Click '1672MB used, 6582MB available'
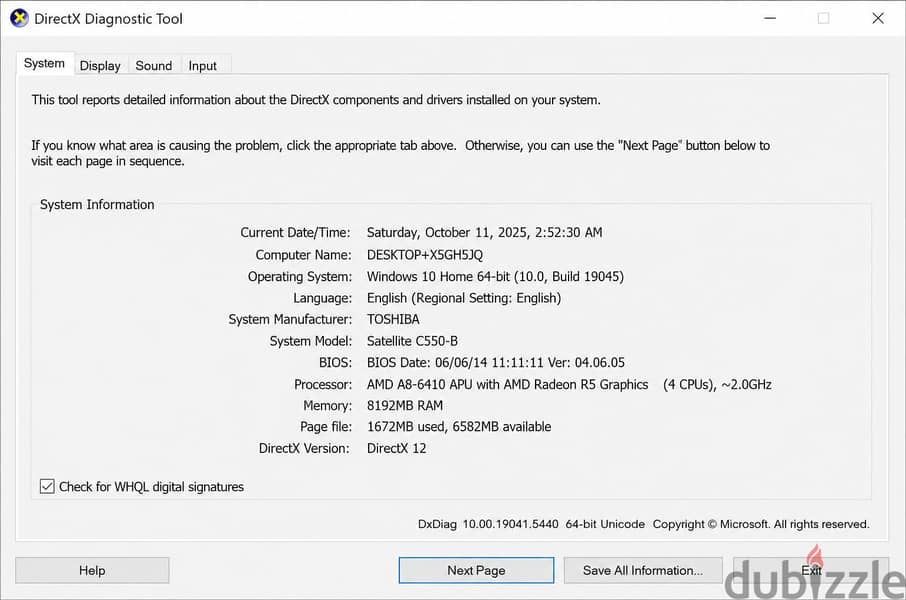This screenshot has width=906, height=600. coord(459,427)
